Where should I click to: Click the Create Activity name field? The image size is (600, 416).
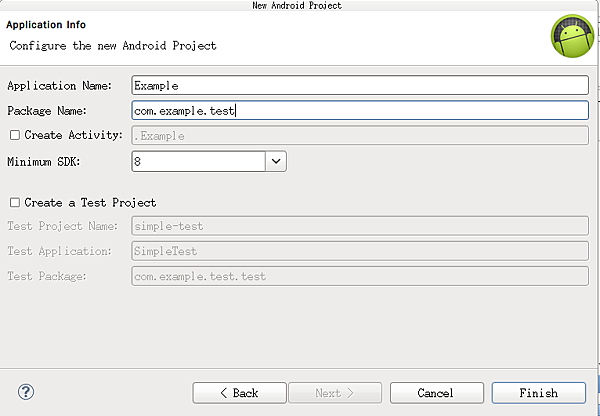(x=360, y=135)
